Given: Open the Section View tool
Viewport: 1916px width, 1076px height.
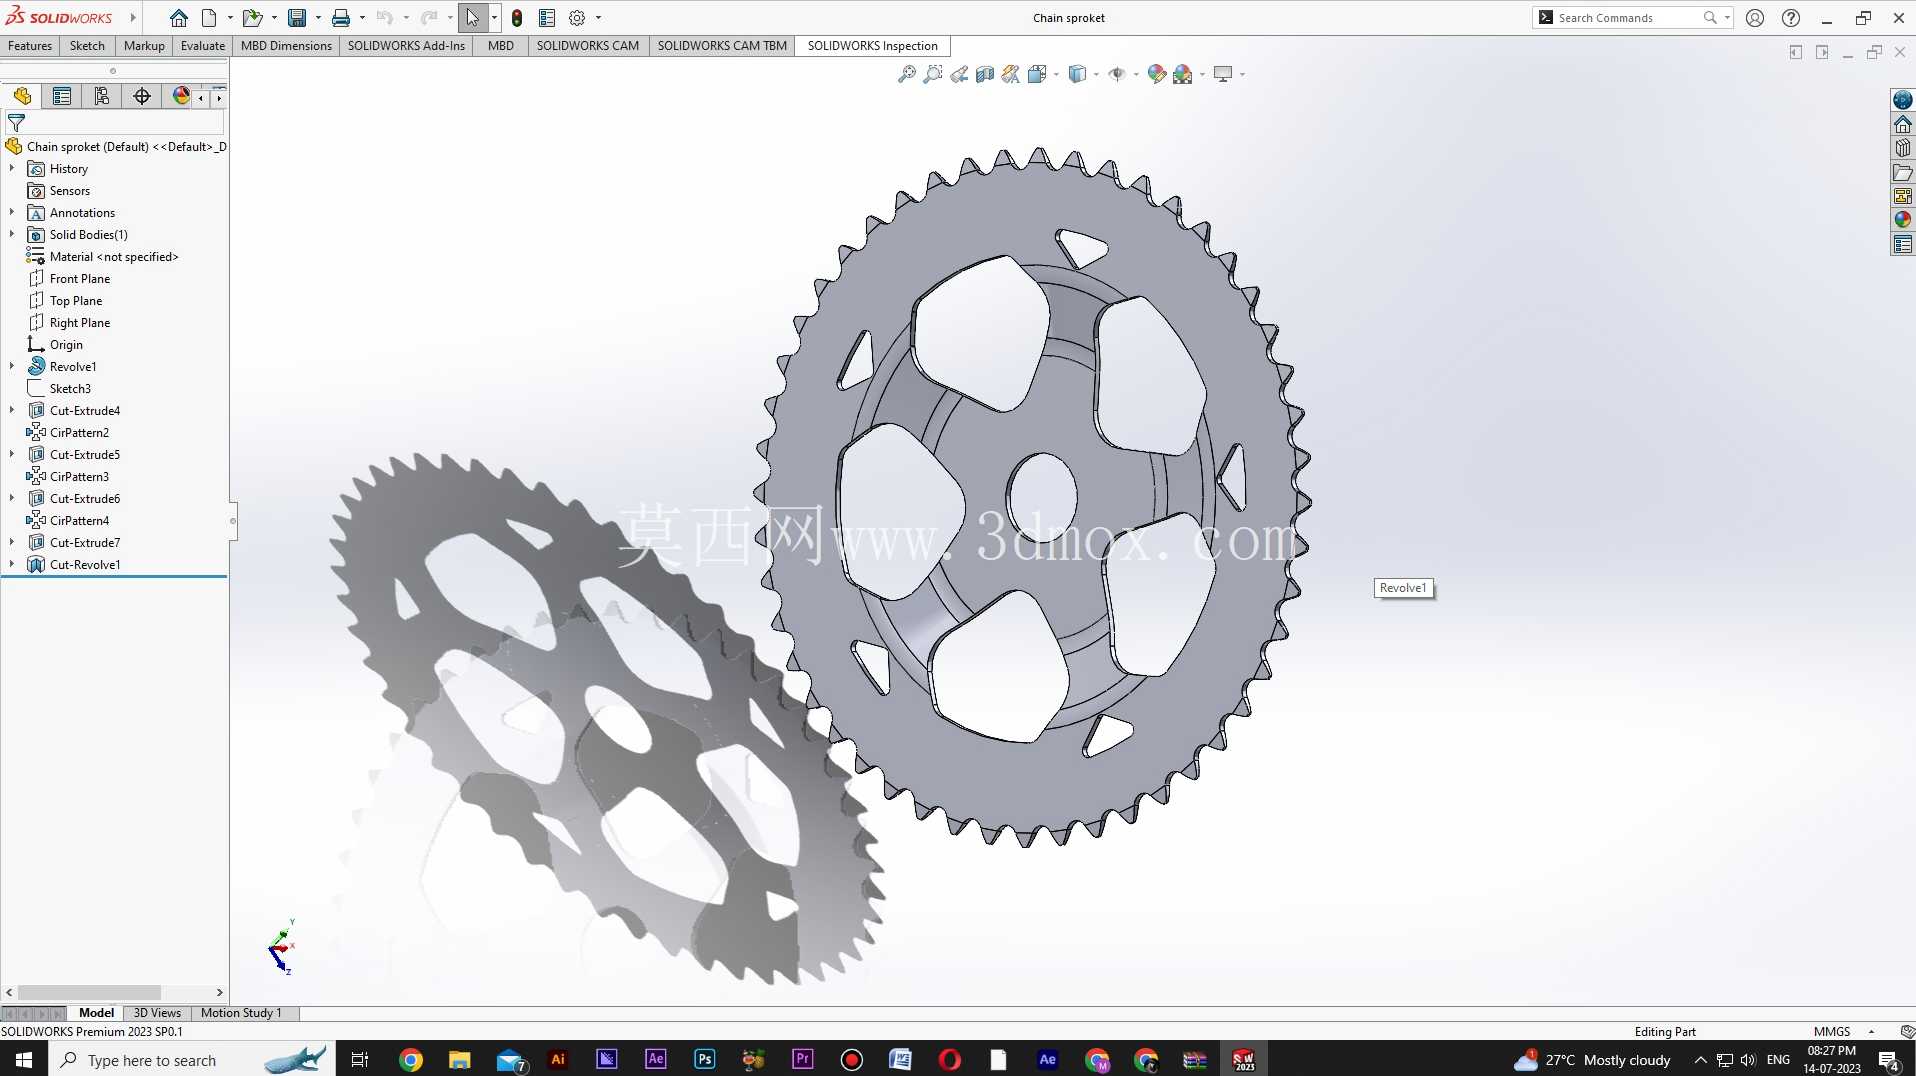Looking at the screenshot, I should pyautogui.click(x=985, y=74).
